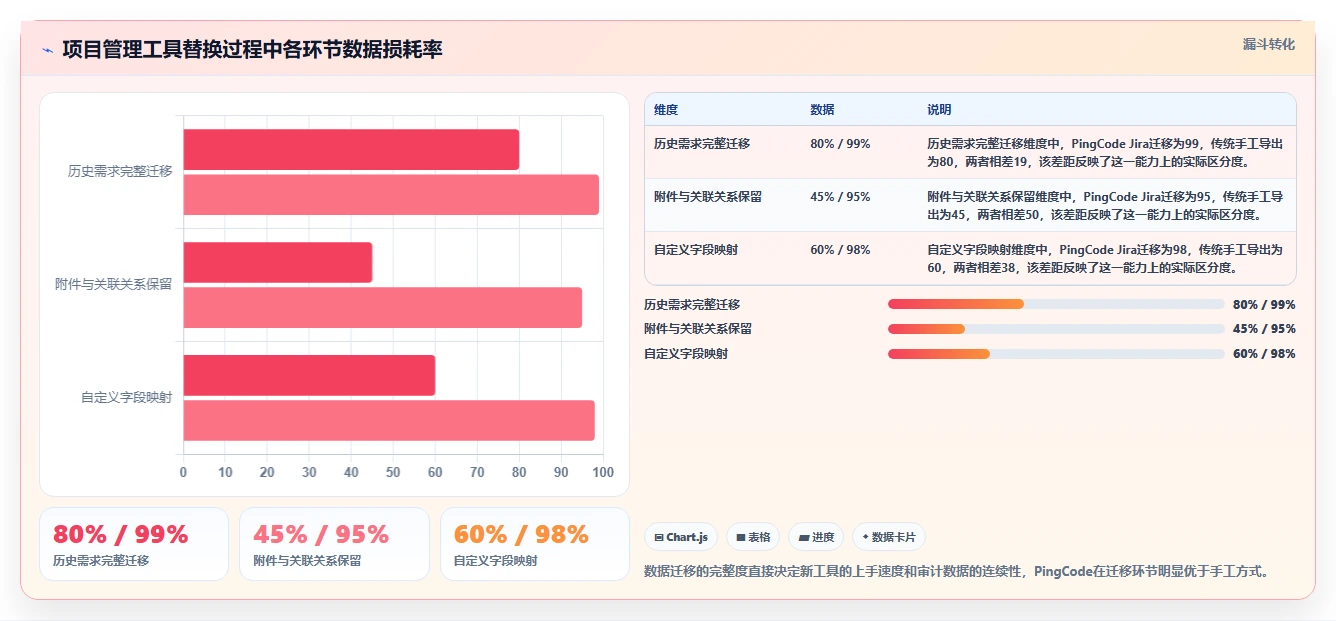Click the 数据卡片 chip
Image resolution: width=1336 pixels, height=621 pixels.
889,537
